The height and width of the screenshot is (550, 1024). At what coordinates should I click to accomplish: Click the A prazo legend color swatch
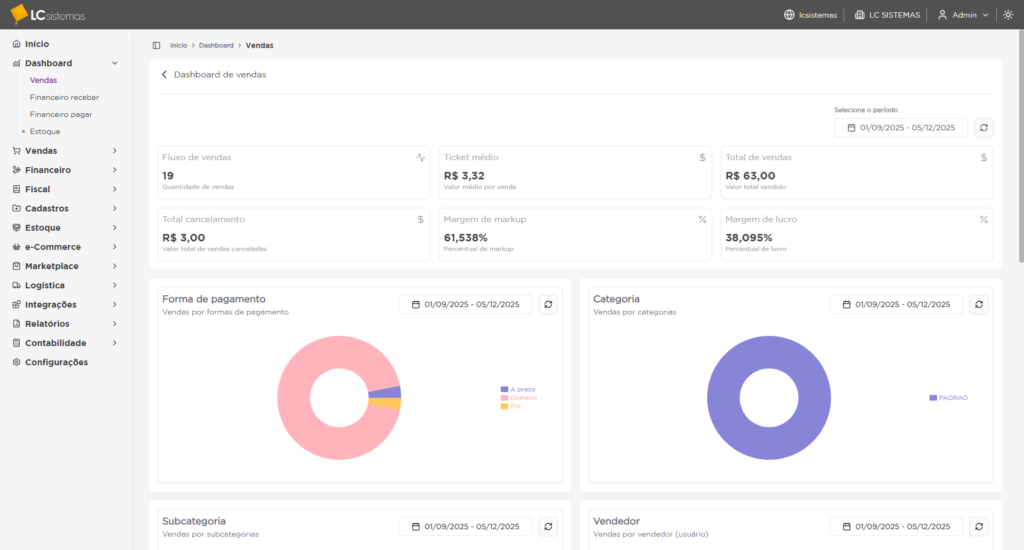[x=504, y=389]
